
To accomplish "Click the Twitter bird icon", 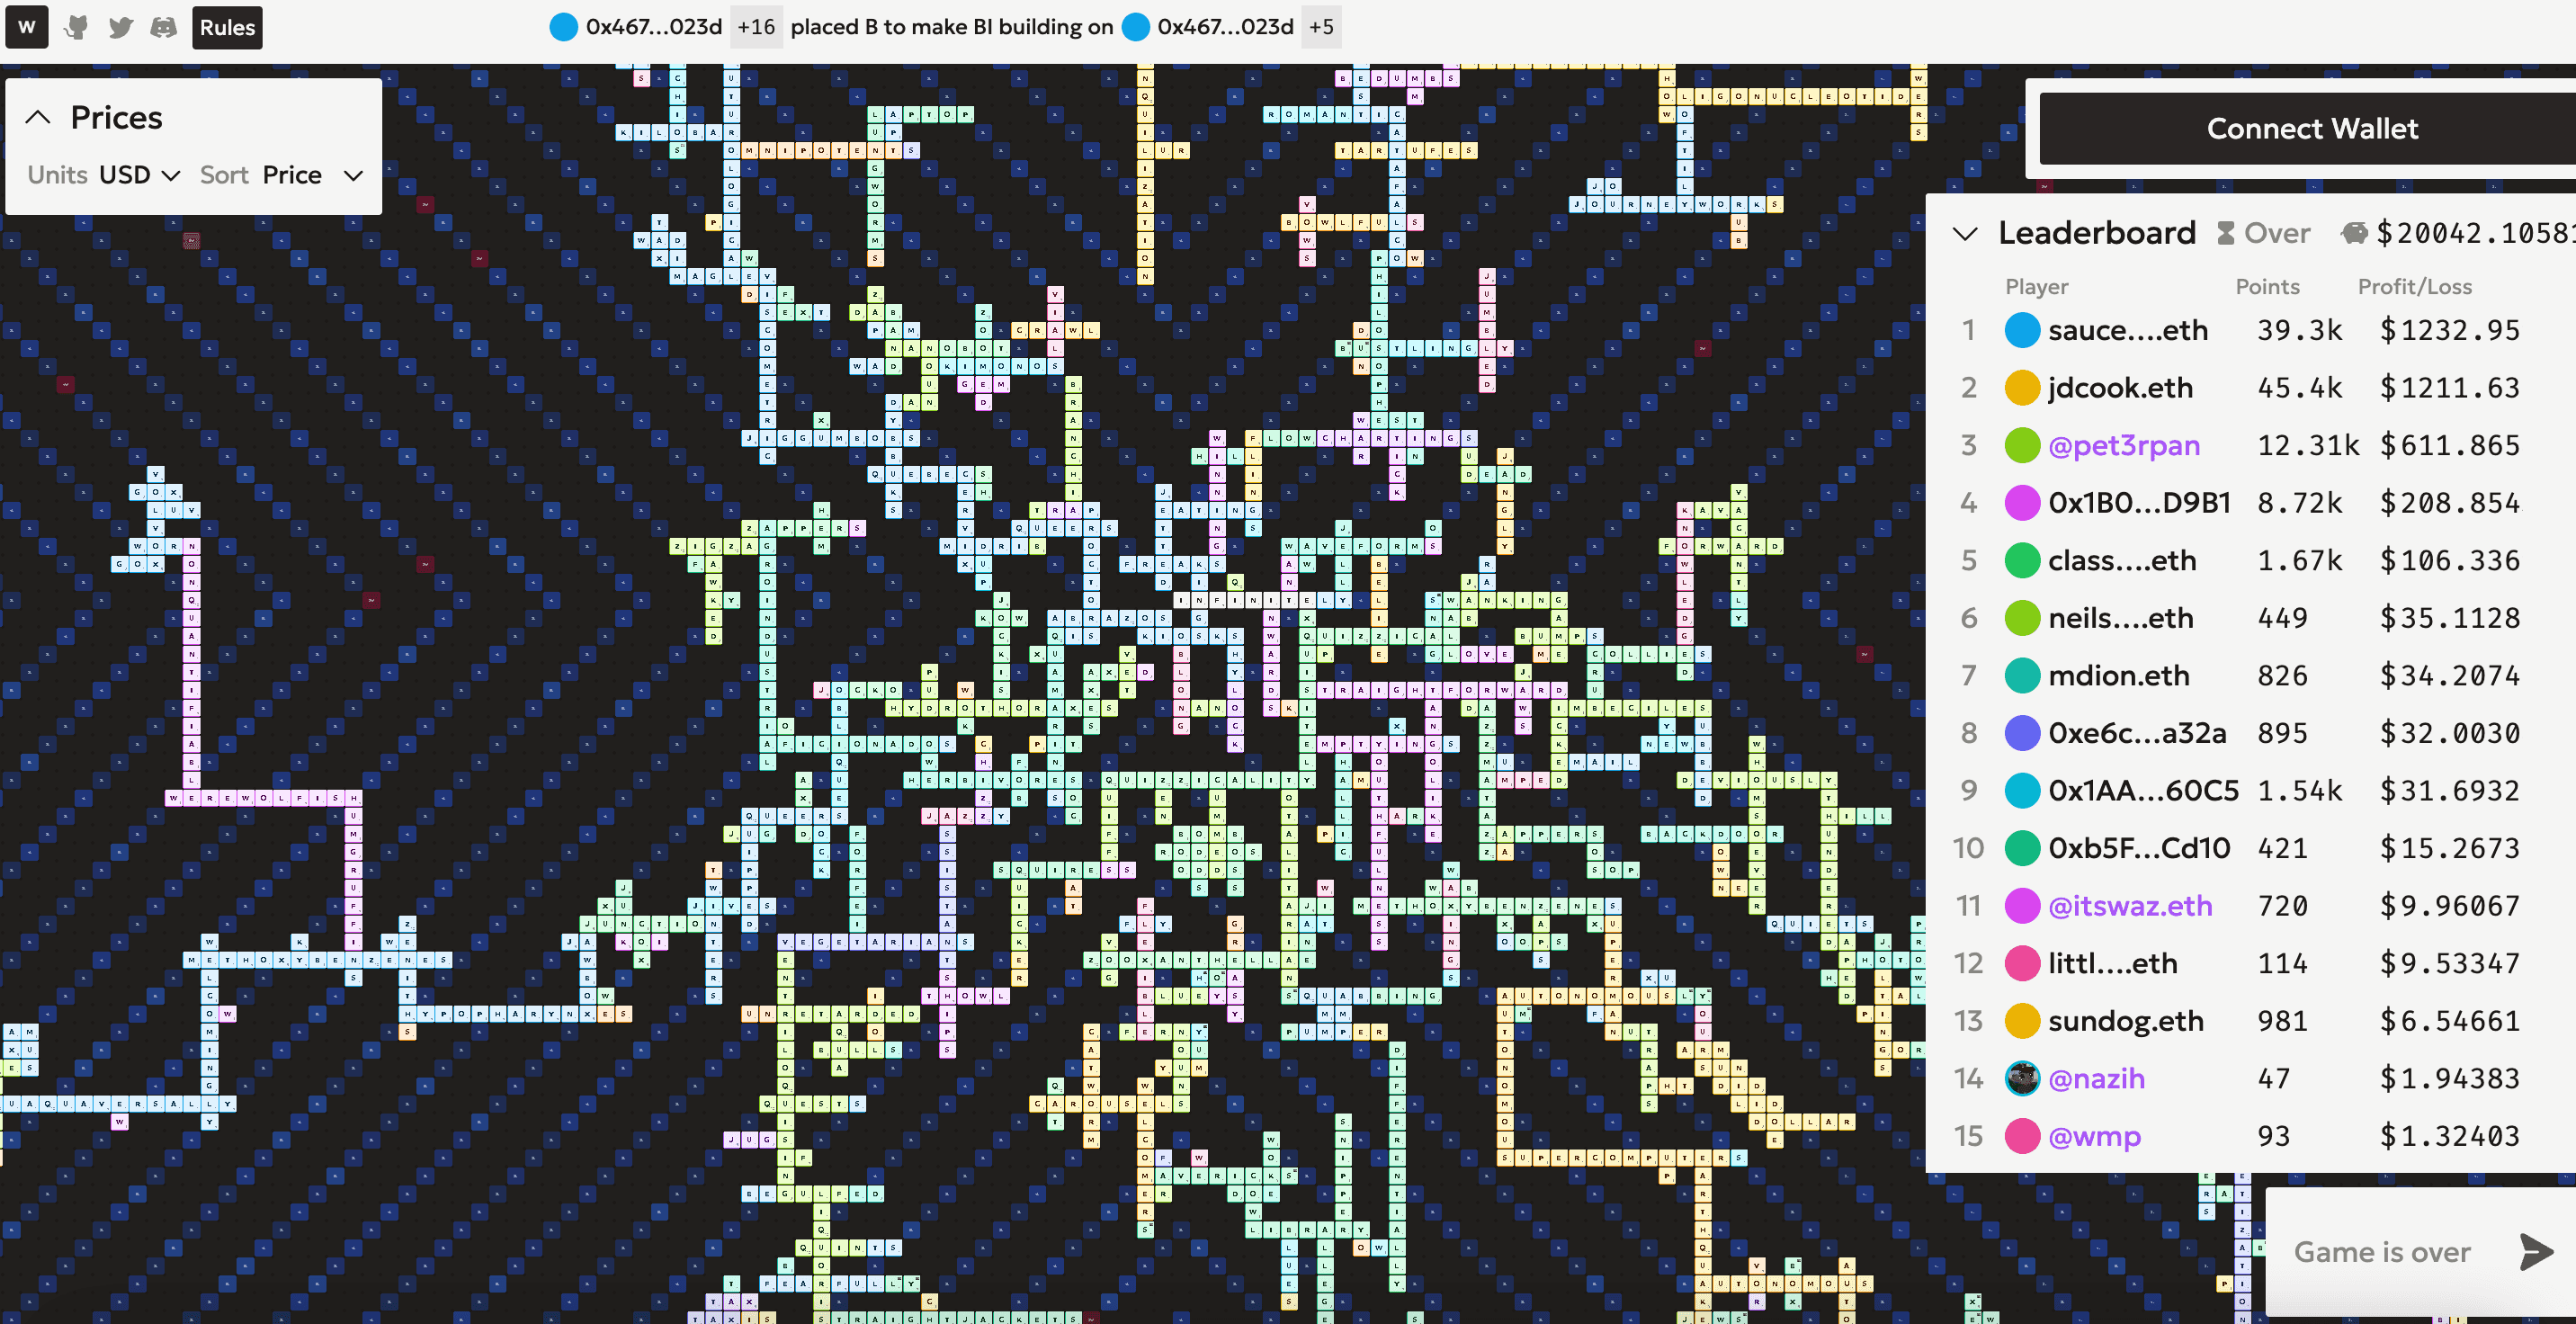I will point(120,25).
